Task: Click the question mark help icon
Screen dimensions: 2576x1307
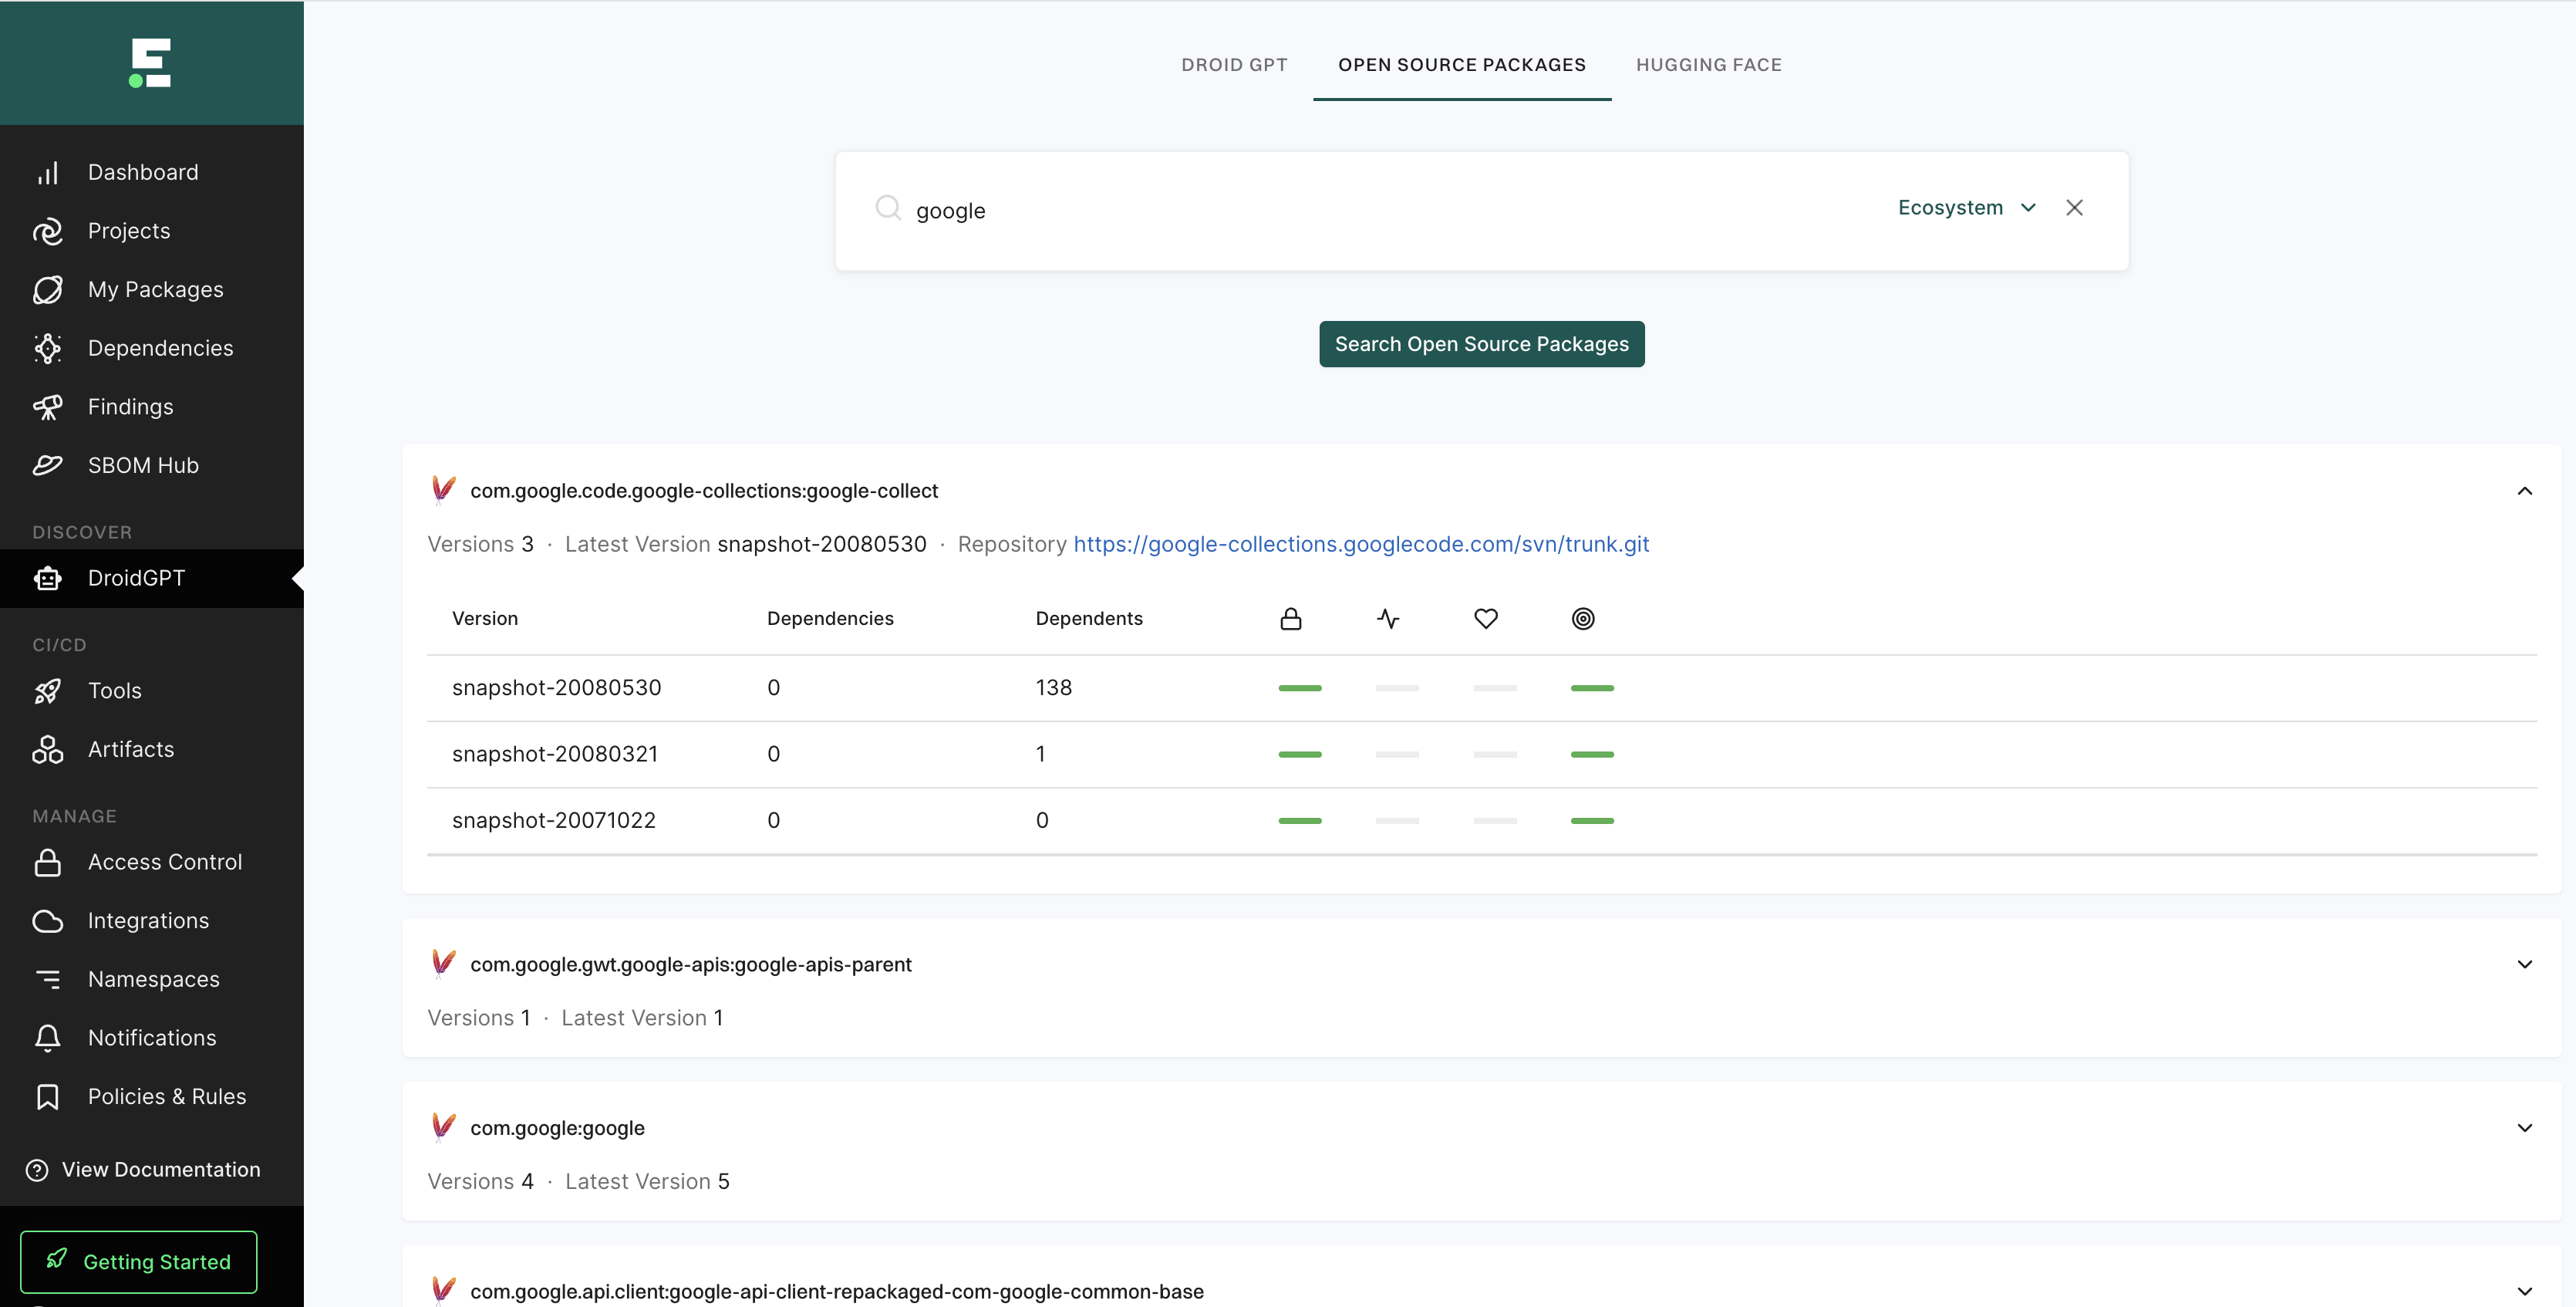Action: pos(37,1170)
